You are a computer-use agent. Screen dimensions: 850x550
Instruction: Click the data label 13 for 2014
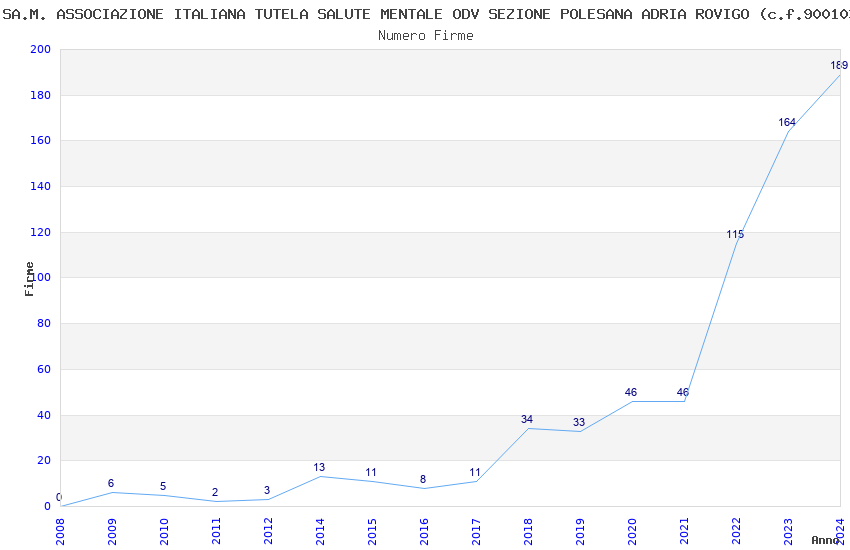pyautogui.click(x=319, y=468)
